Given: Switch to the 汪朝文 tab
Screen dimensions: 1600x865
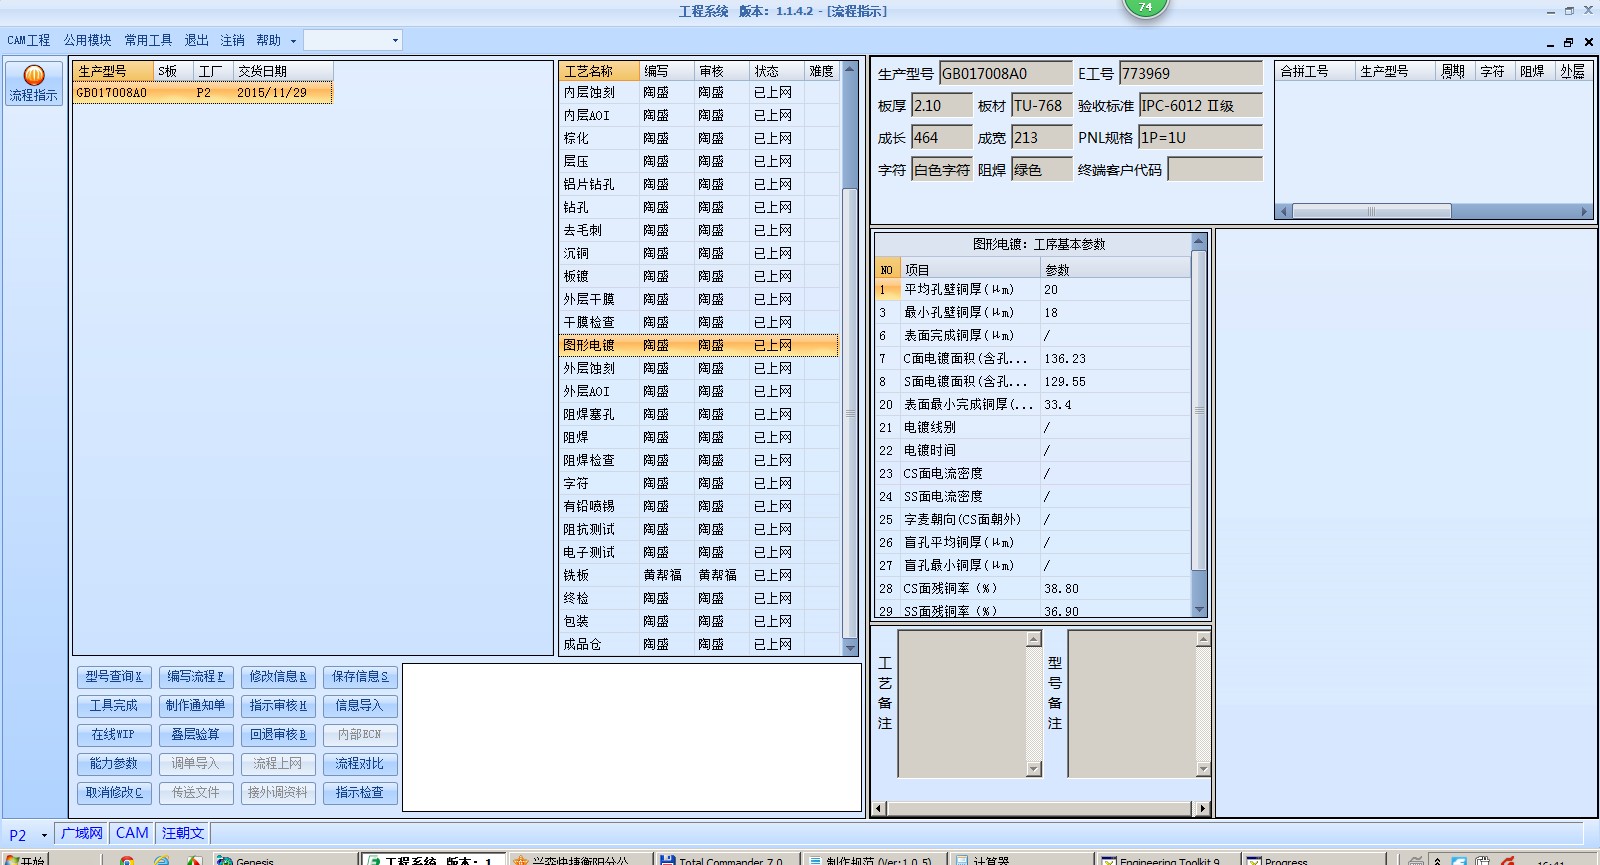Looking at the screenshot, I should [183, 833].
